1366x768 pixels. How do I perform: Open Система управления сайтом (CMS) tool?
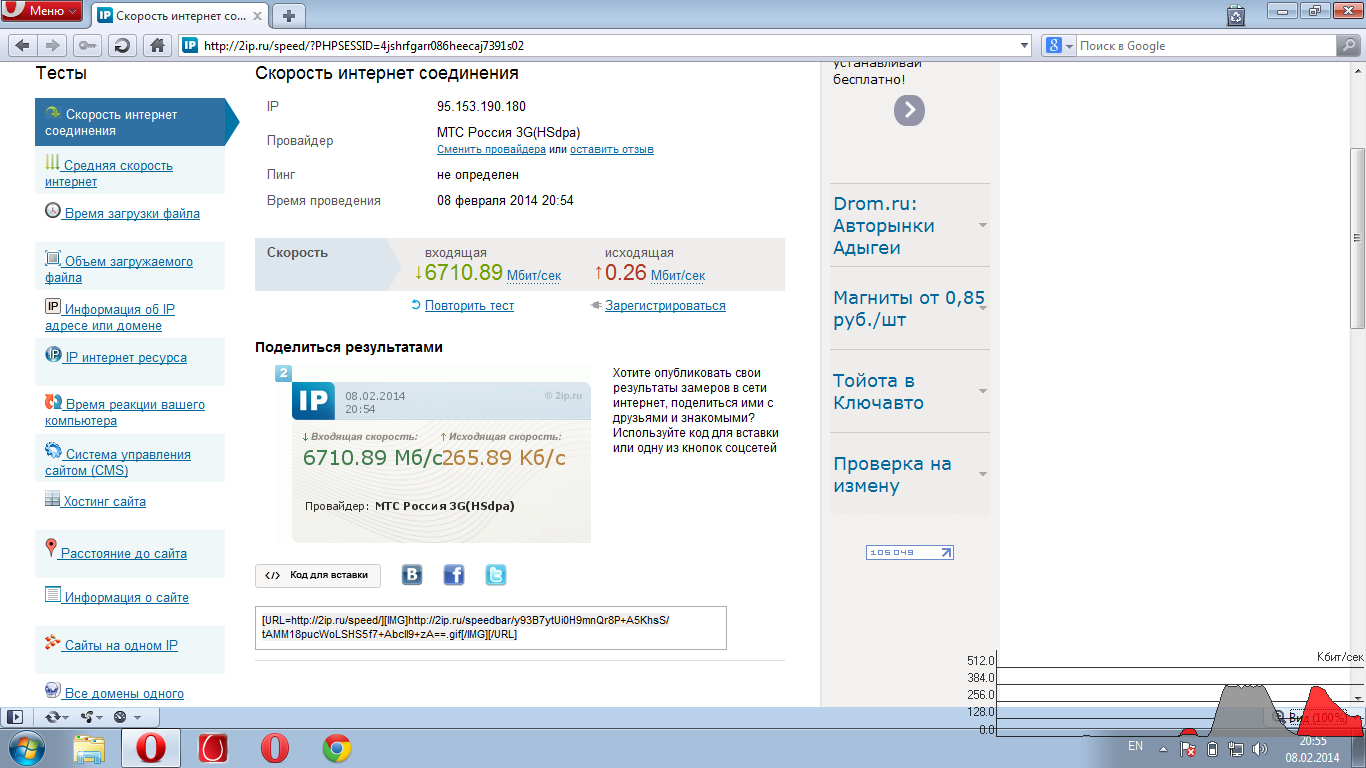(118, 462)
